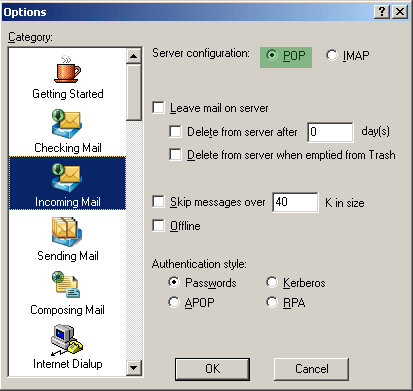The width and height of the screenshot is (413, 391).
Task: Select the Internet Dialup computer icon
Action: [x=67, y=340]
